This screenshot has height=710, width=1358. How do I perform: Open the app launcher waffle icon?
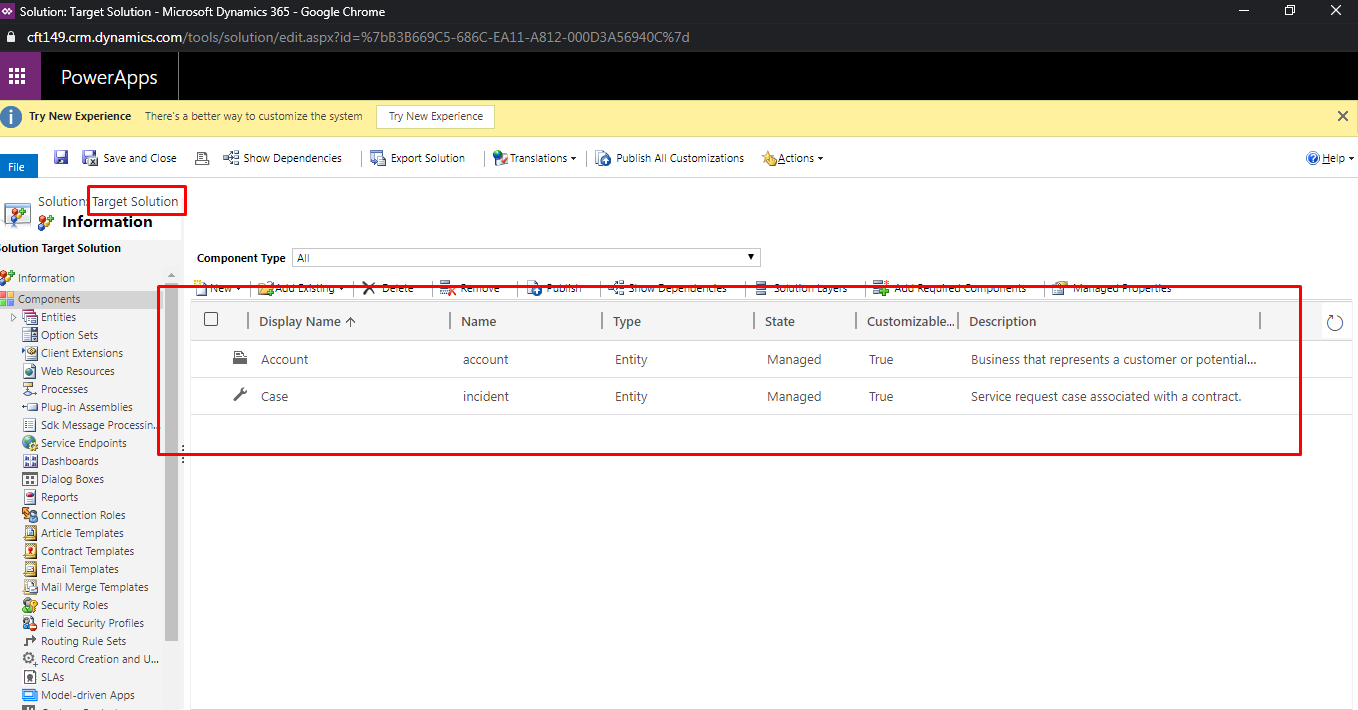point(17,77)
